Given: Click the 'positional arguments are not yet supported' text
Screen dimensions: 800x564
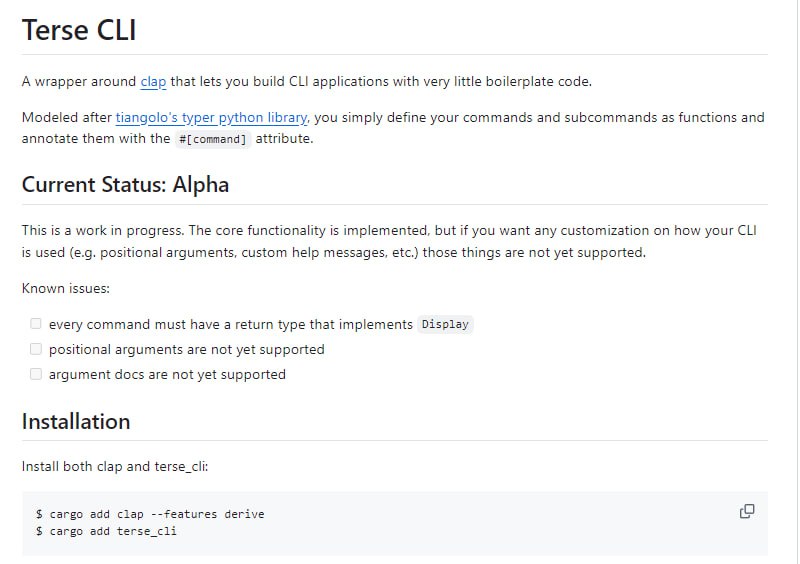Looking at the screenshot, I should click(x=186, y=349).
